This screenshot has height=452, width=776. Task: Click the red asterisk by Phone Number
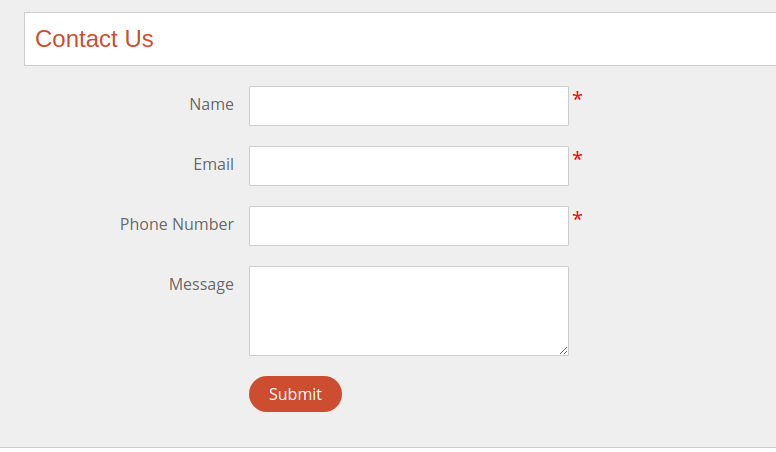point(577,218)
